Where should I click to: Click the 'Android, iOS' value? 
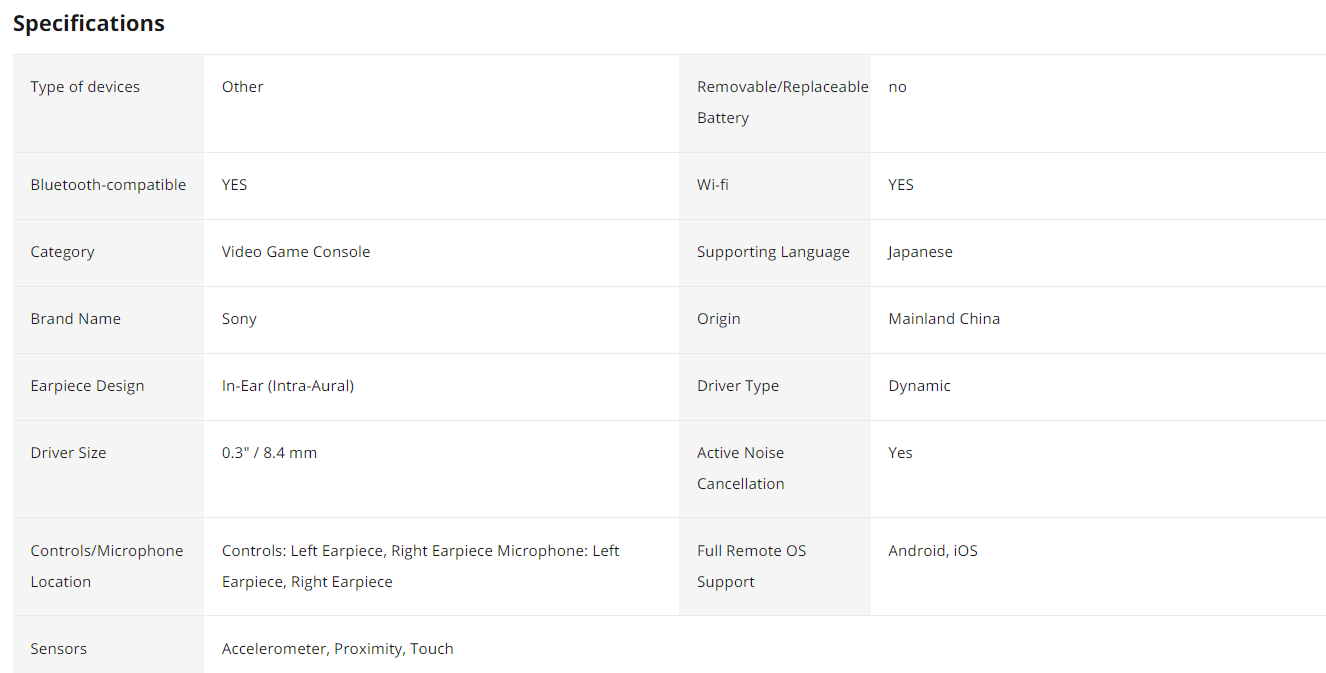[x=933, y=551]
